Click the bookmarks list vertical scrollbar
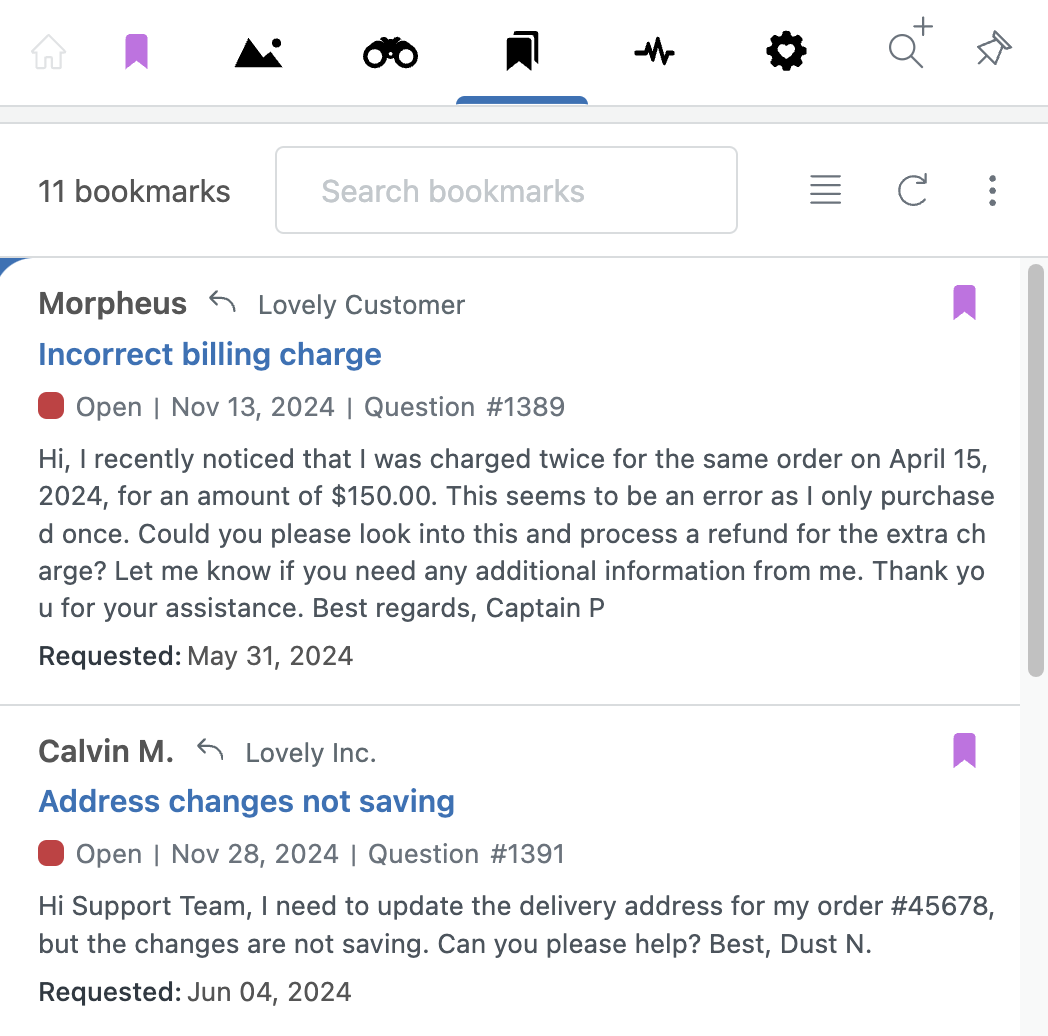Viewport: 1048px width, 1036px height. 1035,471
